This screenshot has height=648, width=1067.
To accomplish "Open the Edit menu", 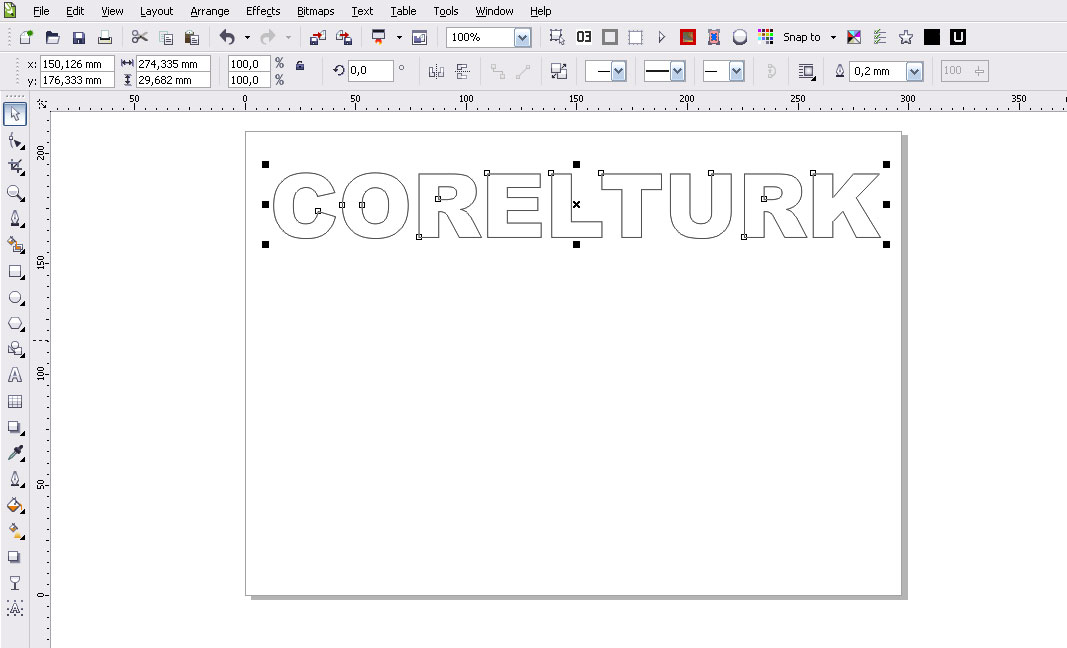I will click(x=75, y=11).
